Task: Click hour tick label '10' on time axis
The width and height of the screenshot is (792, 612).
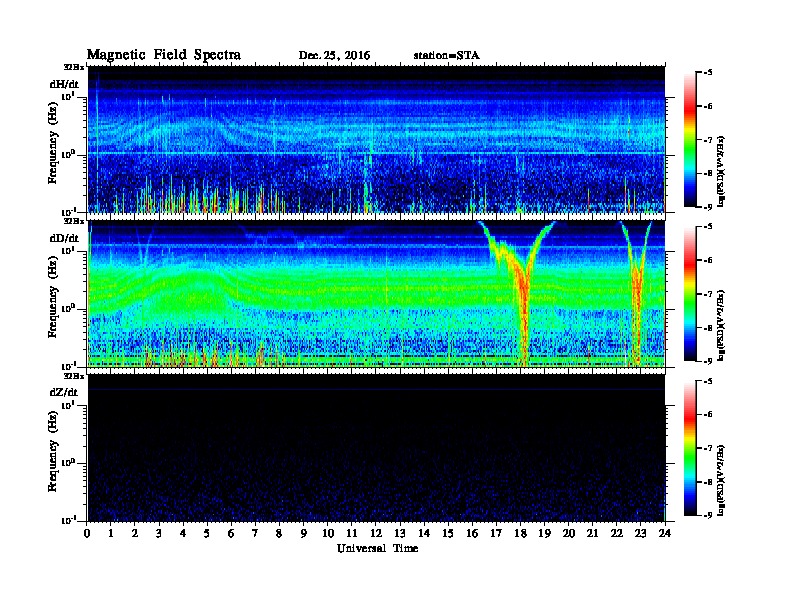Action: pyautogui.click(x=328, y=534)
